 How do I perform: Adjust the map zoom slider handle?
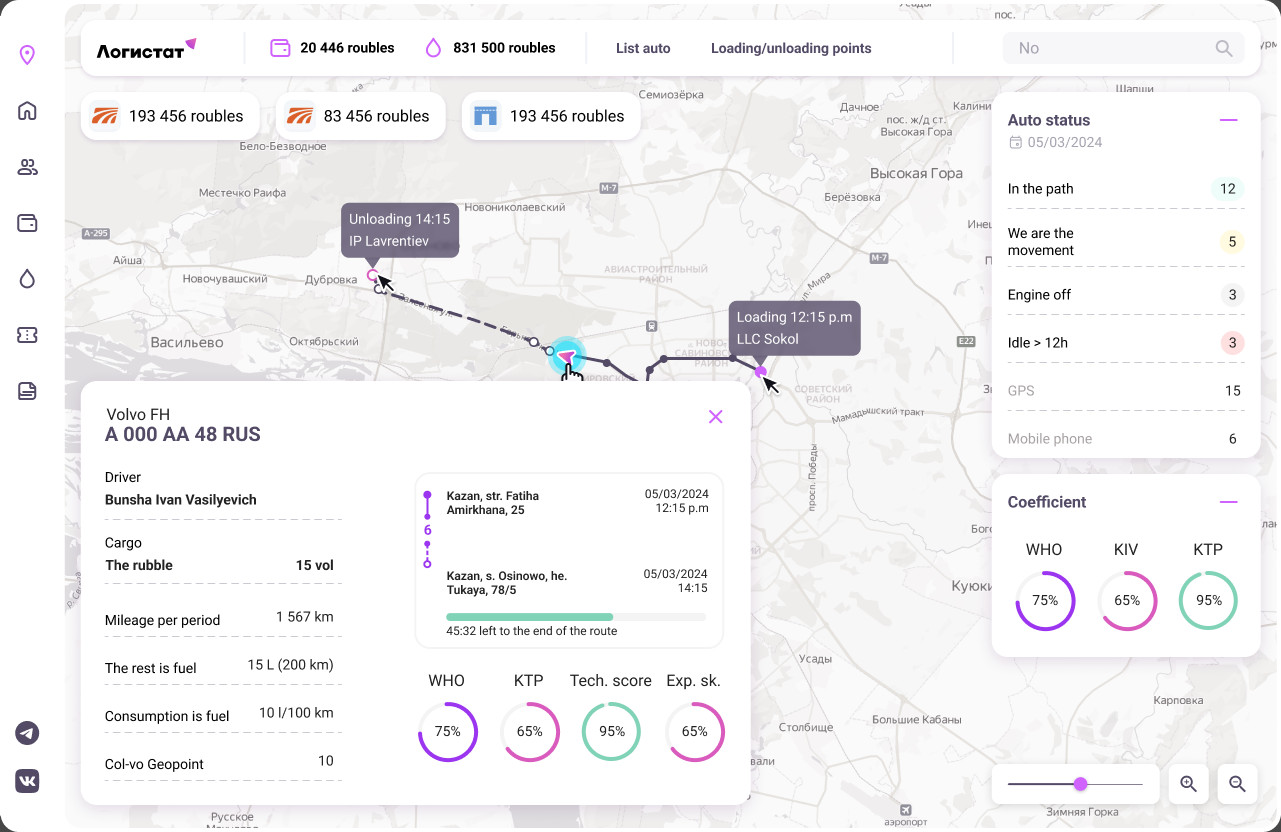click(1080, 784)
